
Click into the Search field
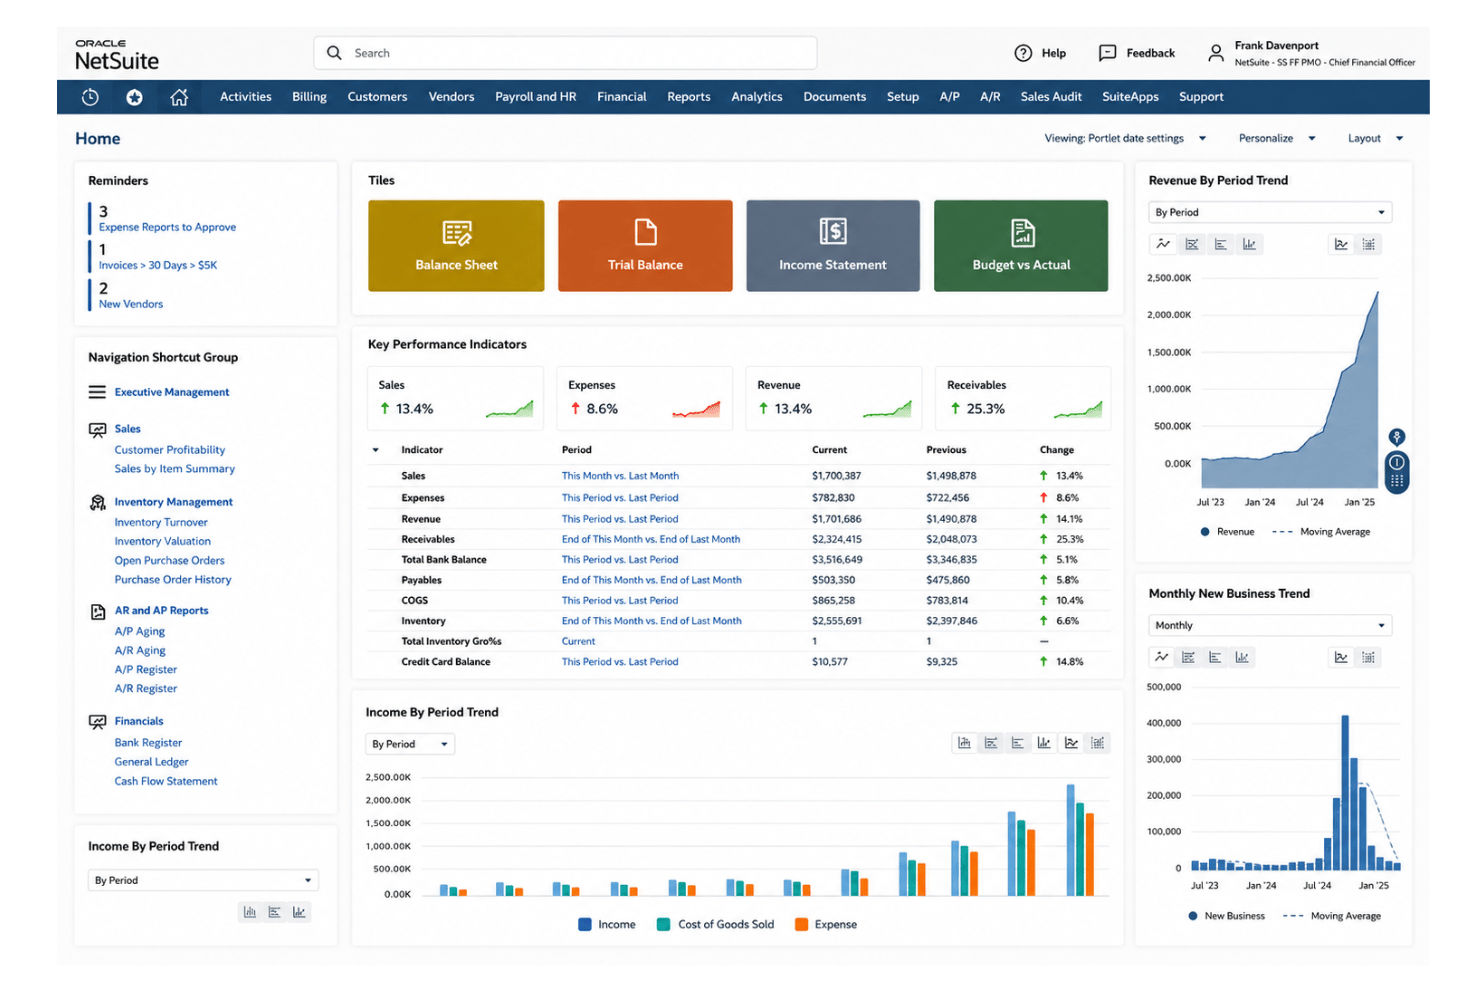[x=566, y=53]
